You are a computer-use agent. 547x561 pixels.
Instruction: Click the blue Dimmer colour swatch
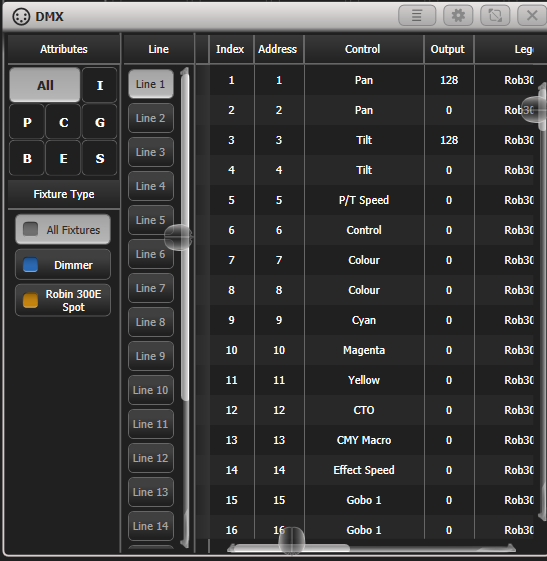30,265
